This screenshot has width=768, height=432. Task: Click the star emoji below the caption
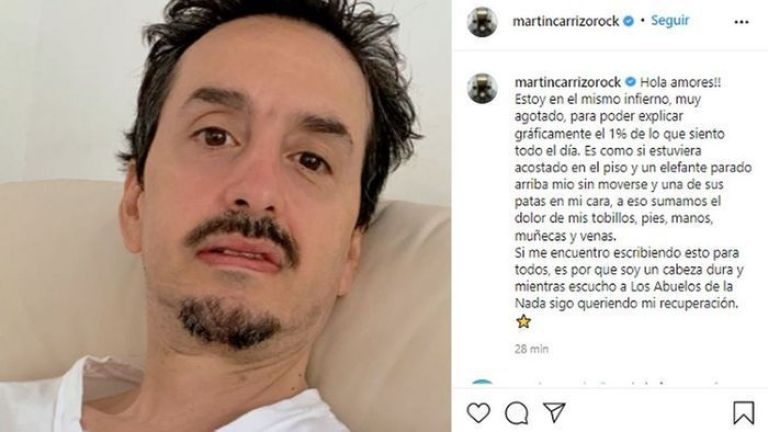pyautogui.click(x=524, y=322)
